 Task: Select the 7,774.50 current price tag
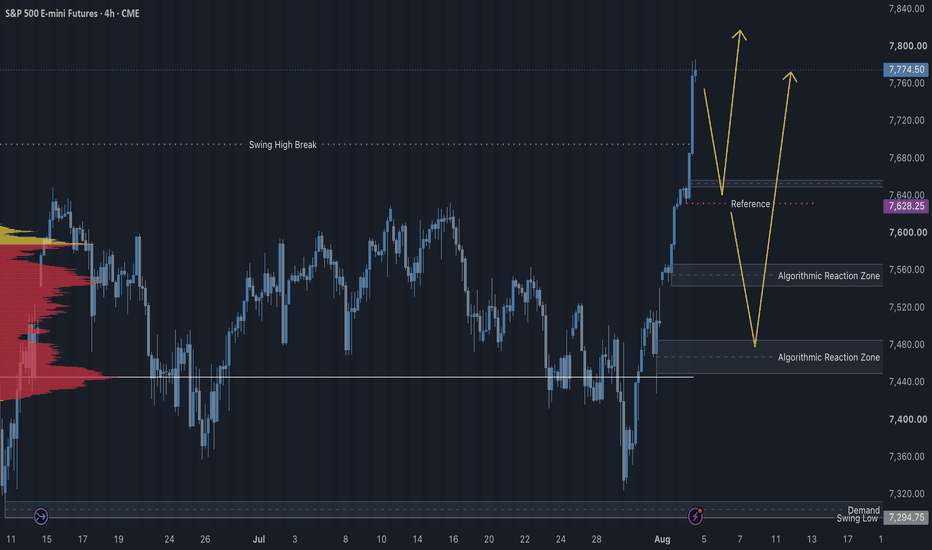coord(906,70)
